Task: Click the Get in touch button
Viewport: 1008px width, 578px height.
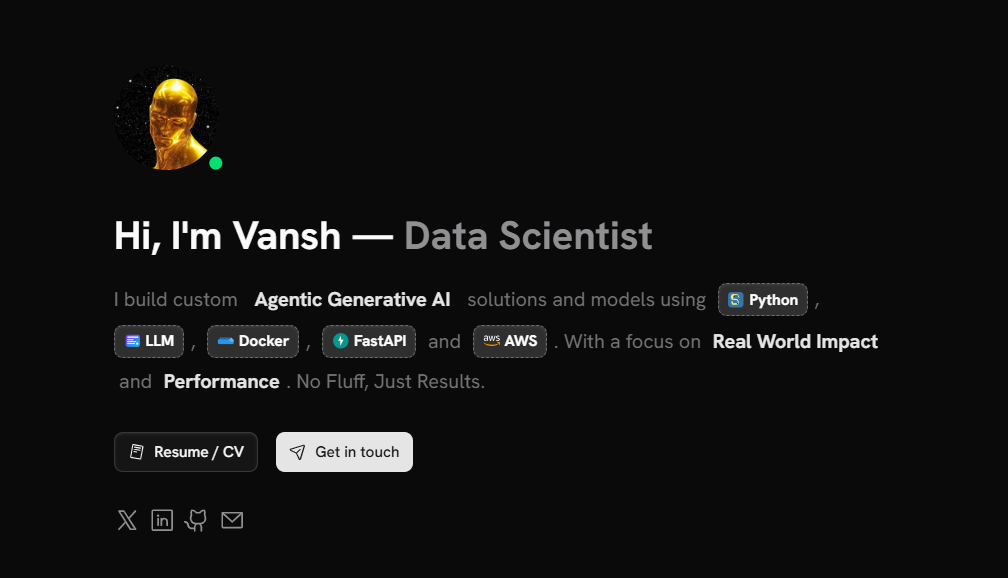Action: point(344,452)
